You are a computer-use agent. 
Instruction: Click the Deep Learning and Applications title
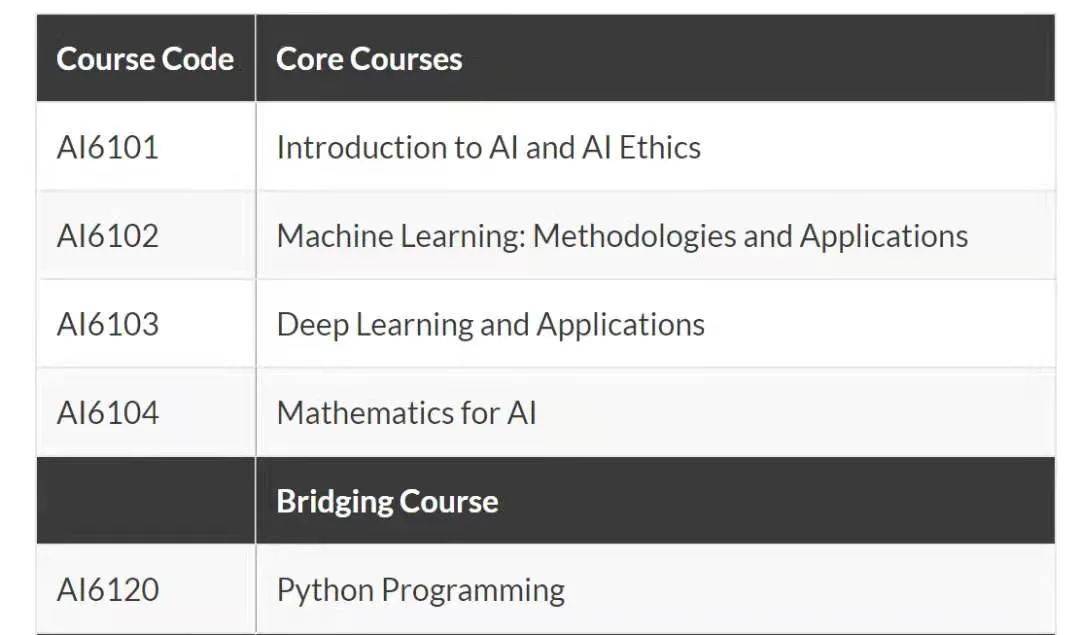[x=490, y=324]
